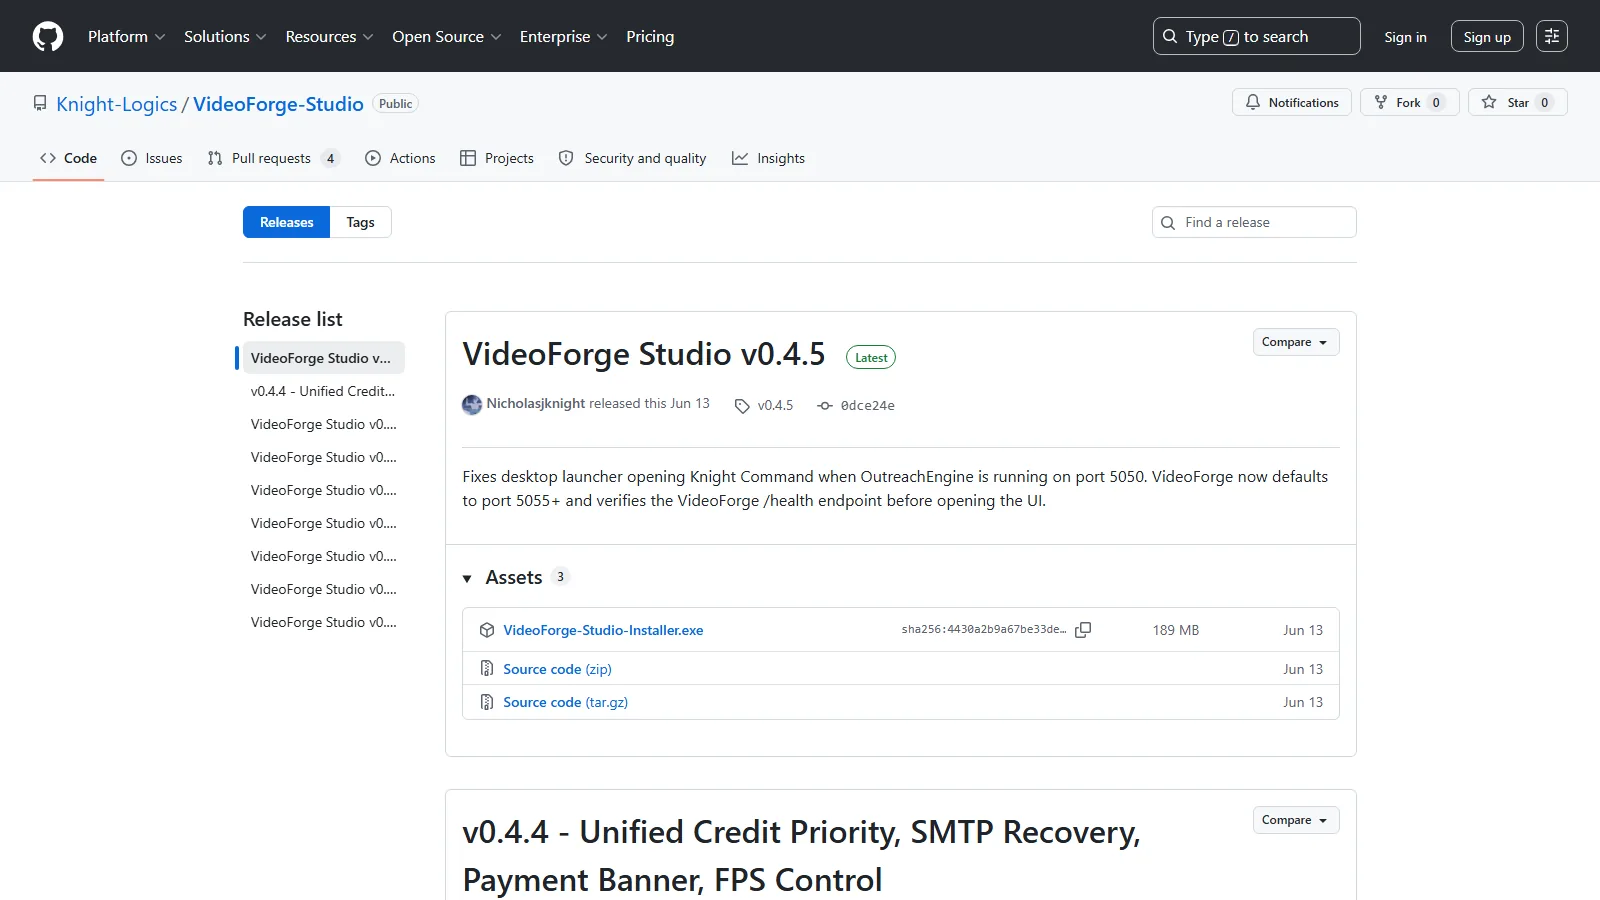Open the Pull requests tab

273,158
